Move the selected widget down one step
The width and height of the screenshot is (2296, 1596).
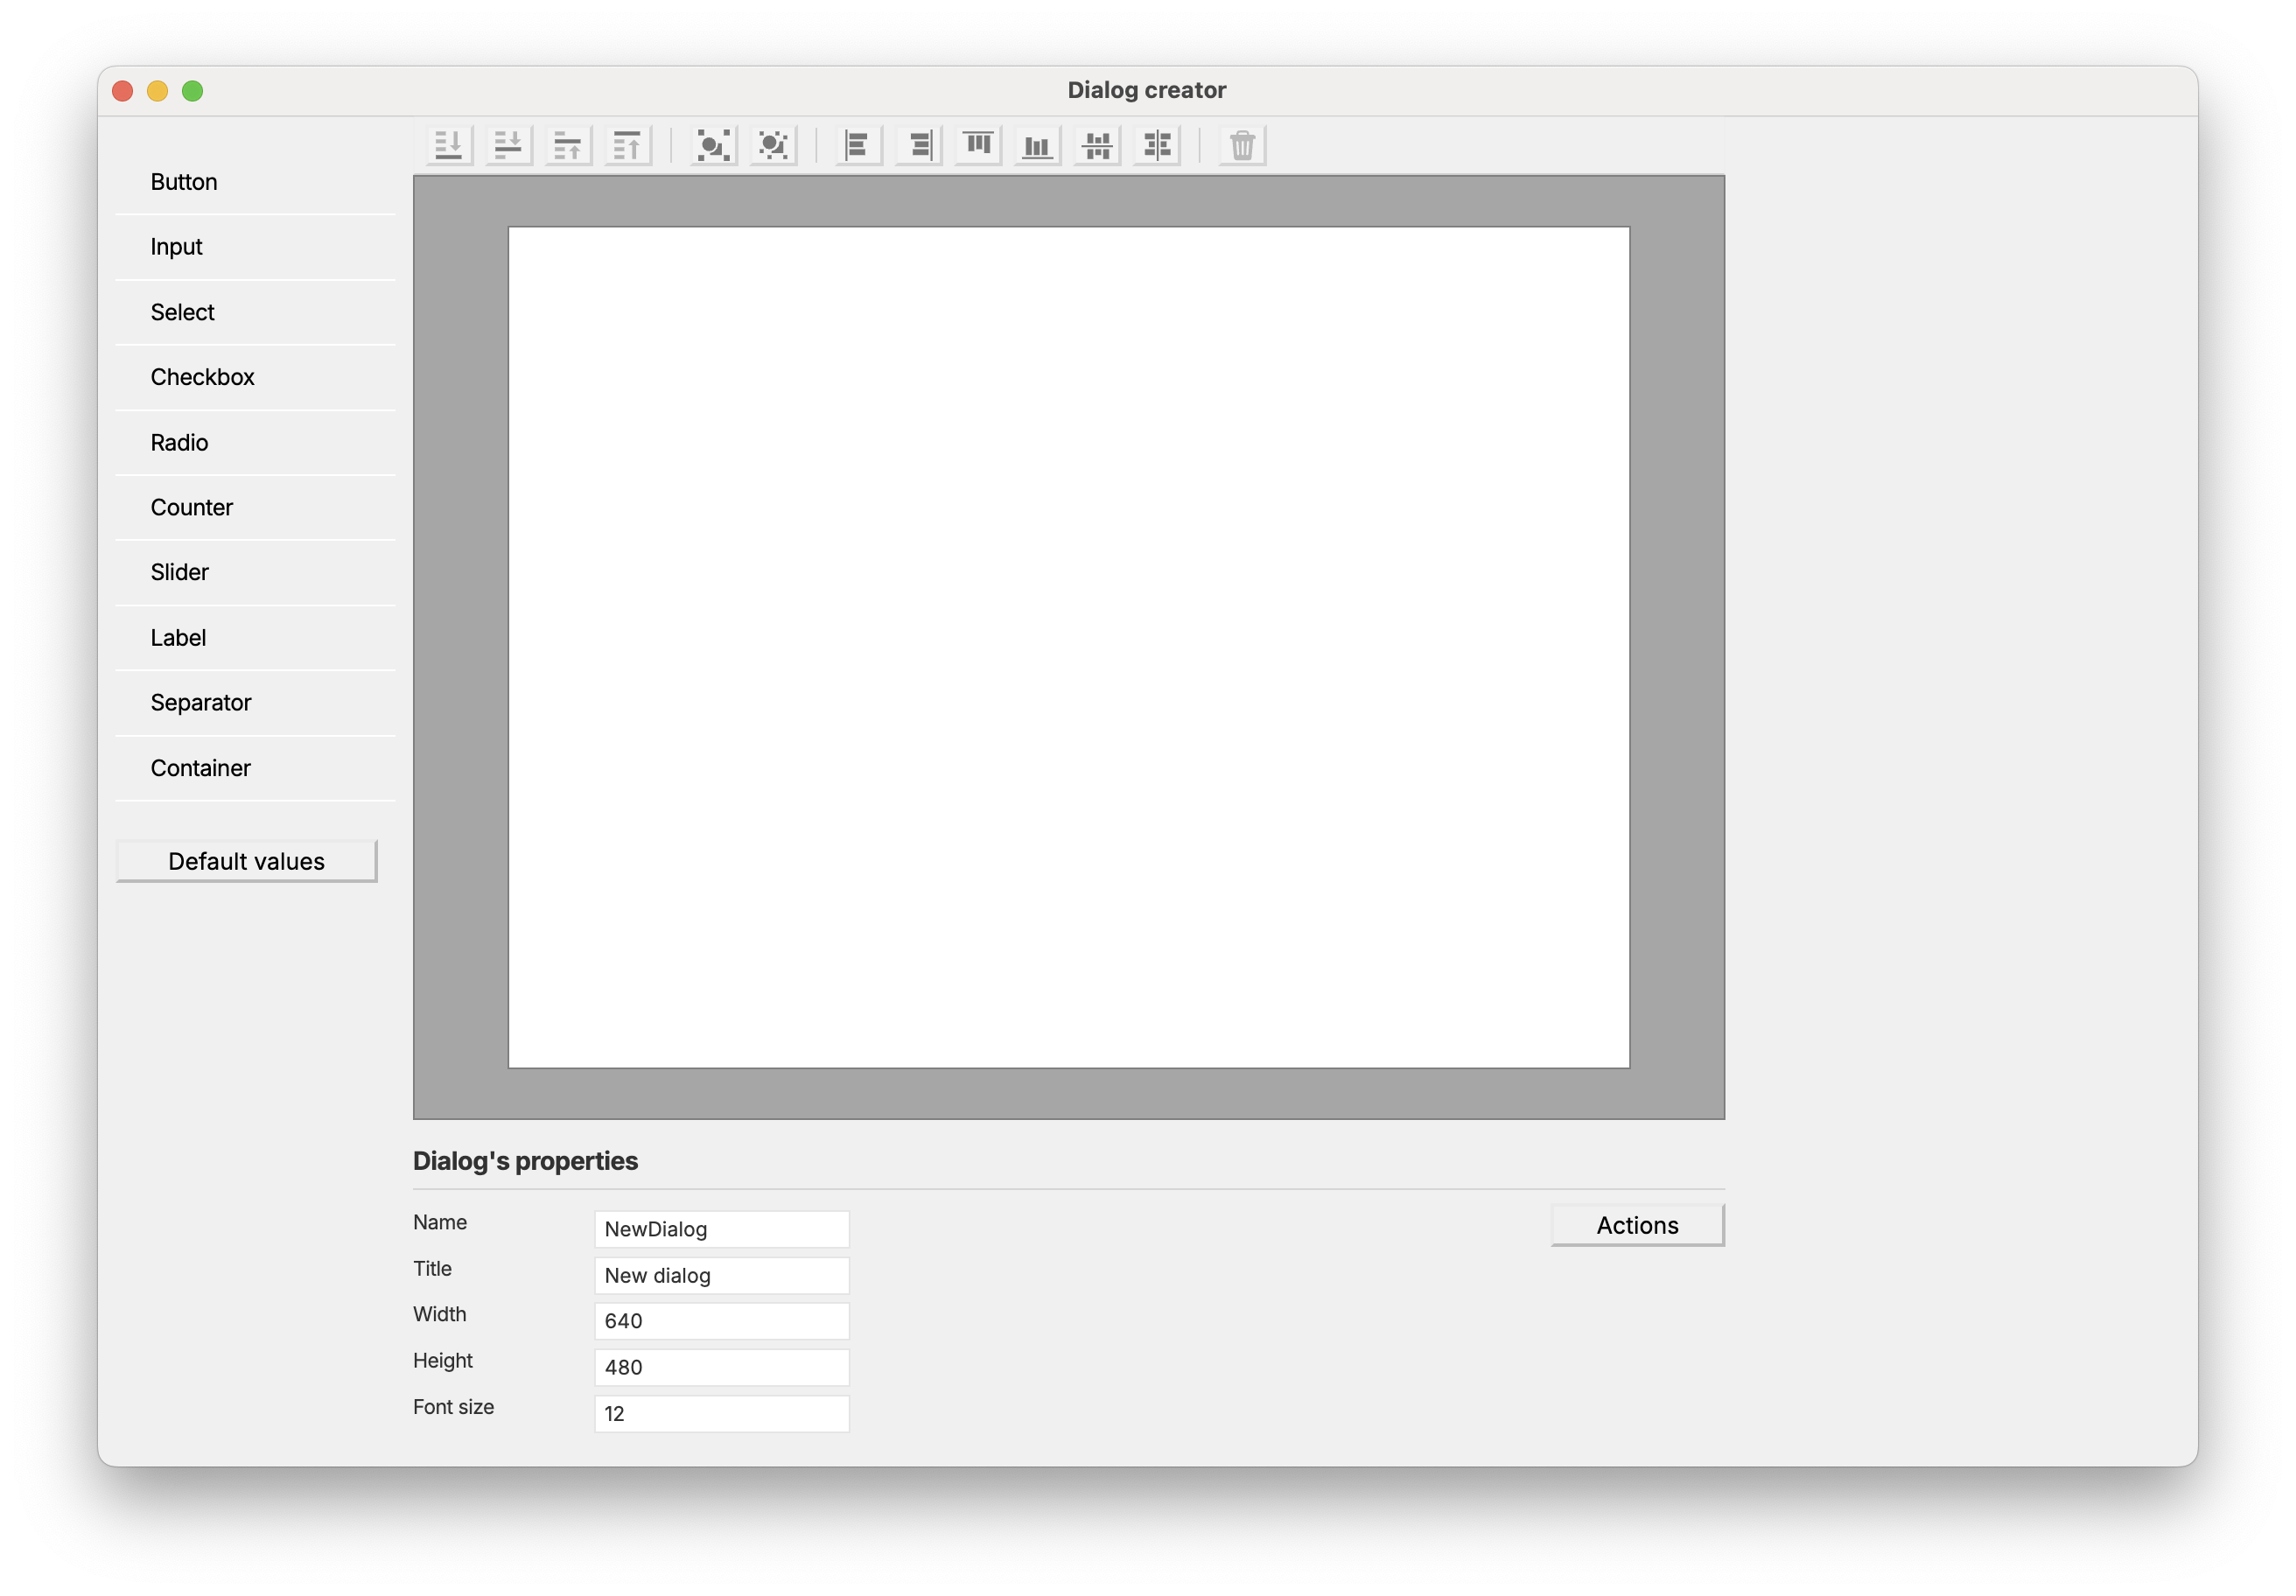508,145
